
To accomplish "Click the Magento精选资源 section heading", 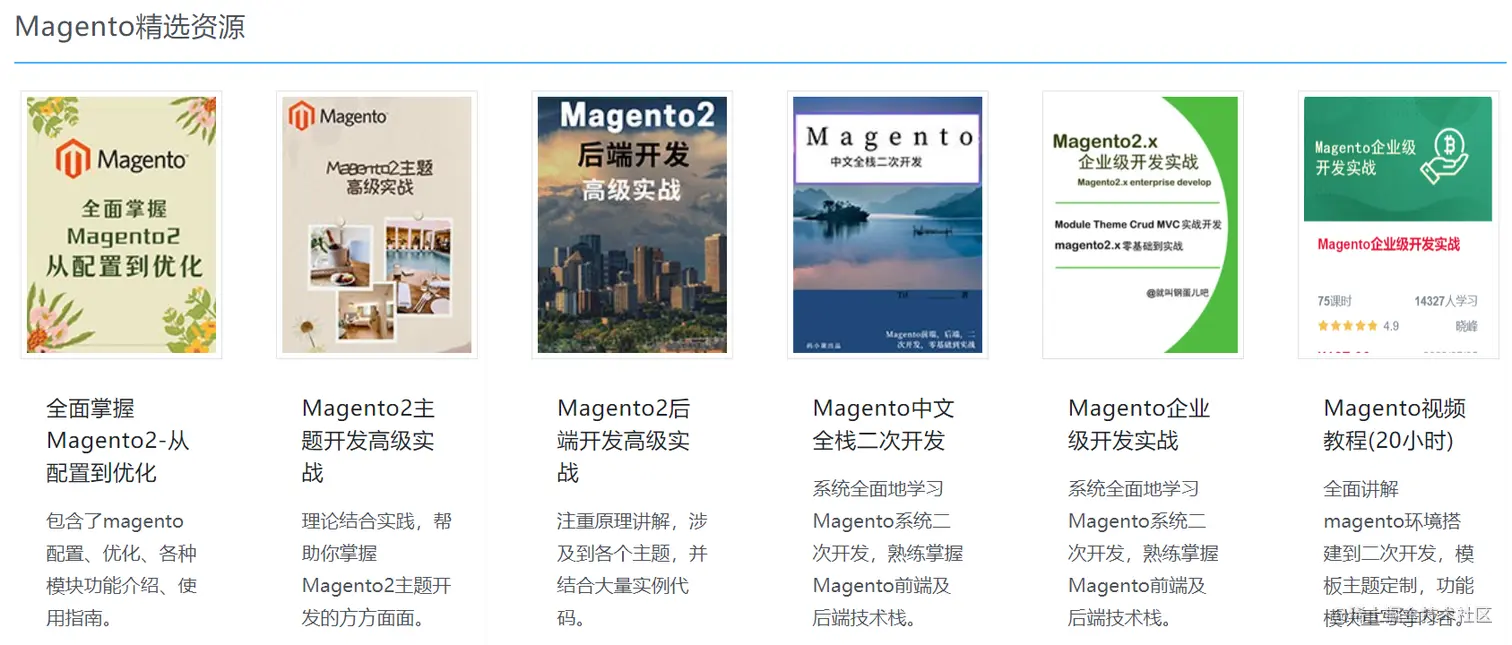I will (130, 27).
